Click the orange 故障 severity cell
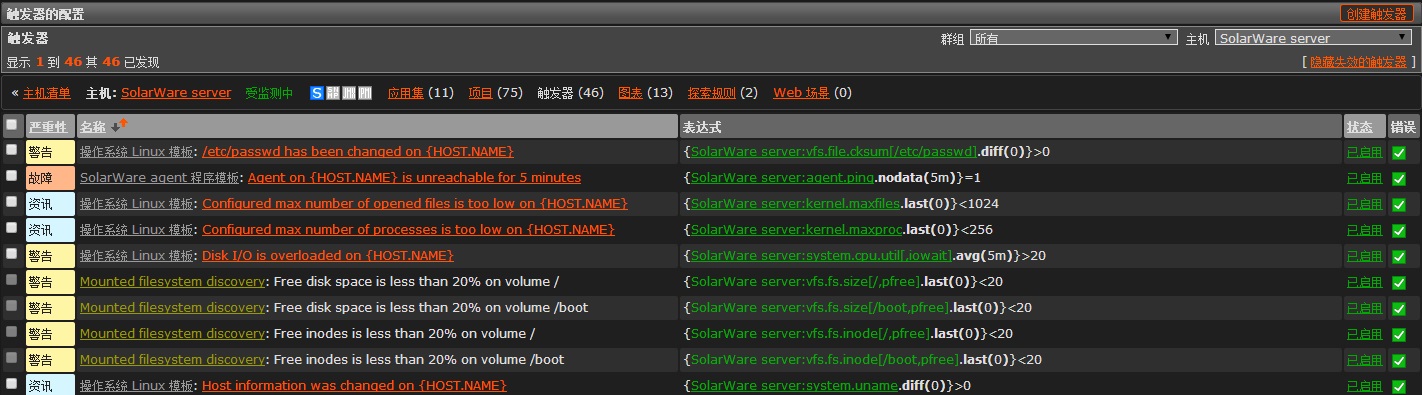The image size is (1422, 395). pos(50,178)
